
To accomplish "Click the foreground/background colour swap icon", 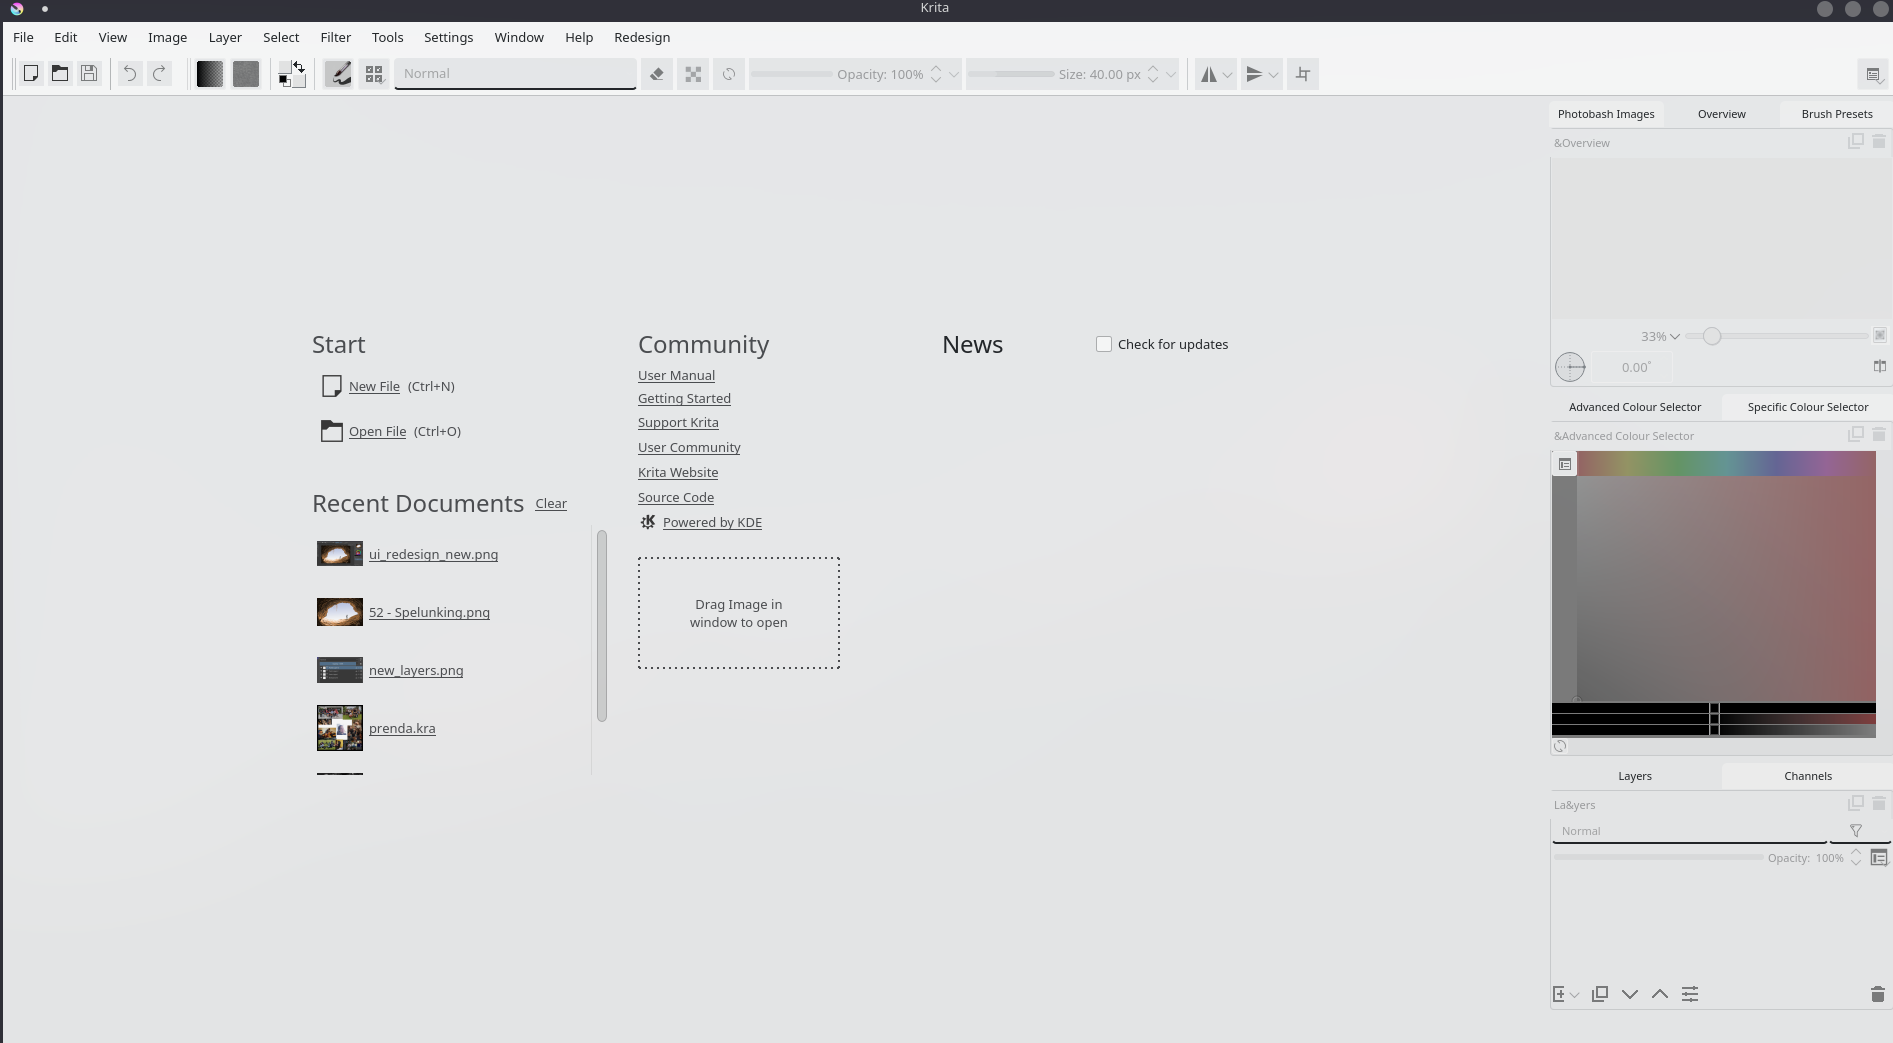I will click(298, 67).
